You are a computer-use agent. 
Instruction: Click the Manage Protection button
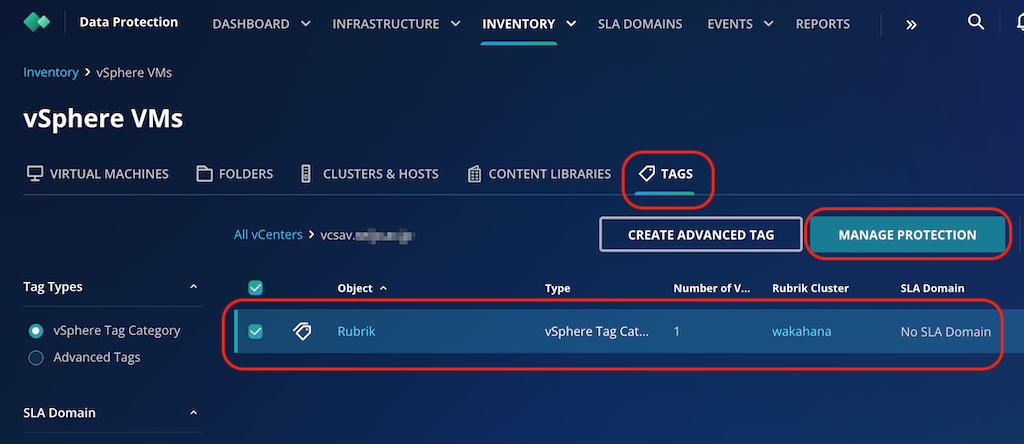(x=907, y=234)
